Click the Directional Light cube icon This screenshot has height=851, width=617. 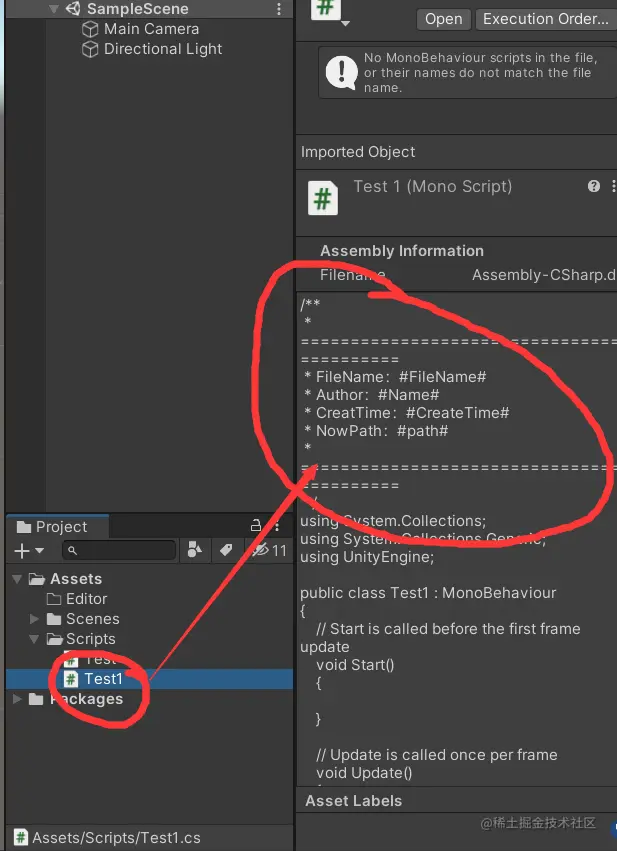tap(90, 49)
